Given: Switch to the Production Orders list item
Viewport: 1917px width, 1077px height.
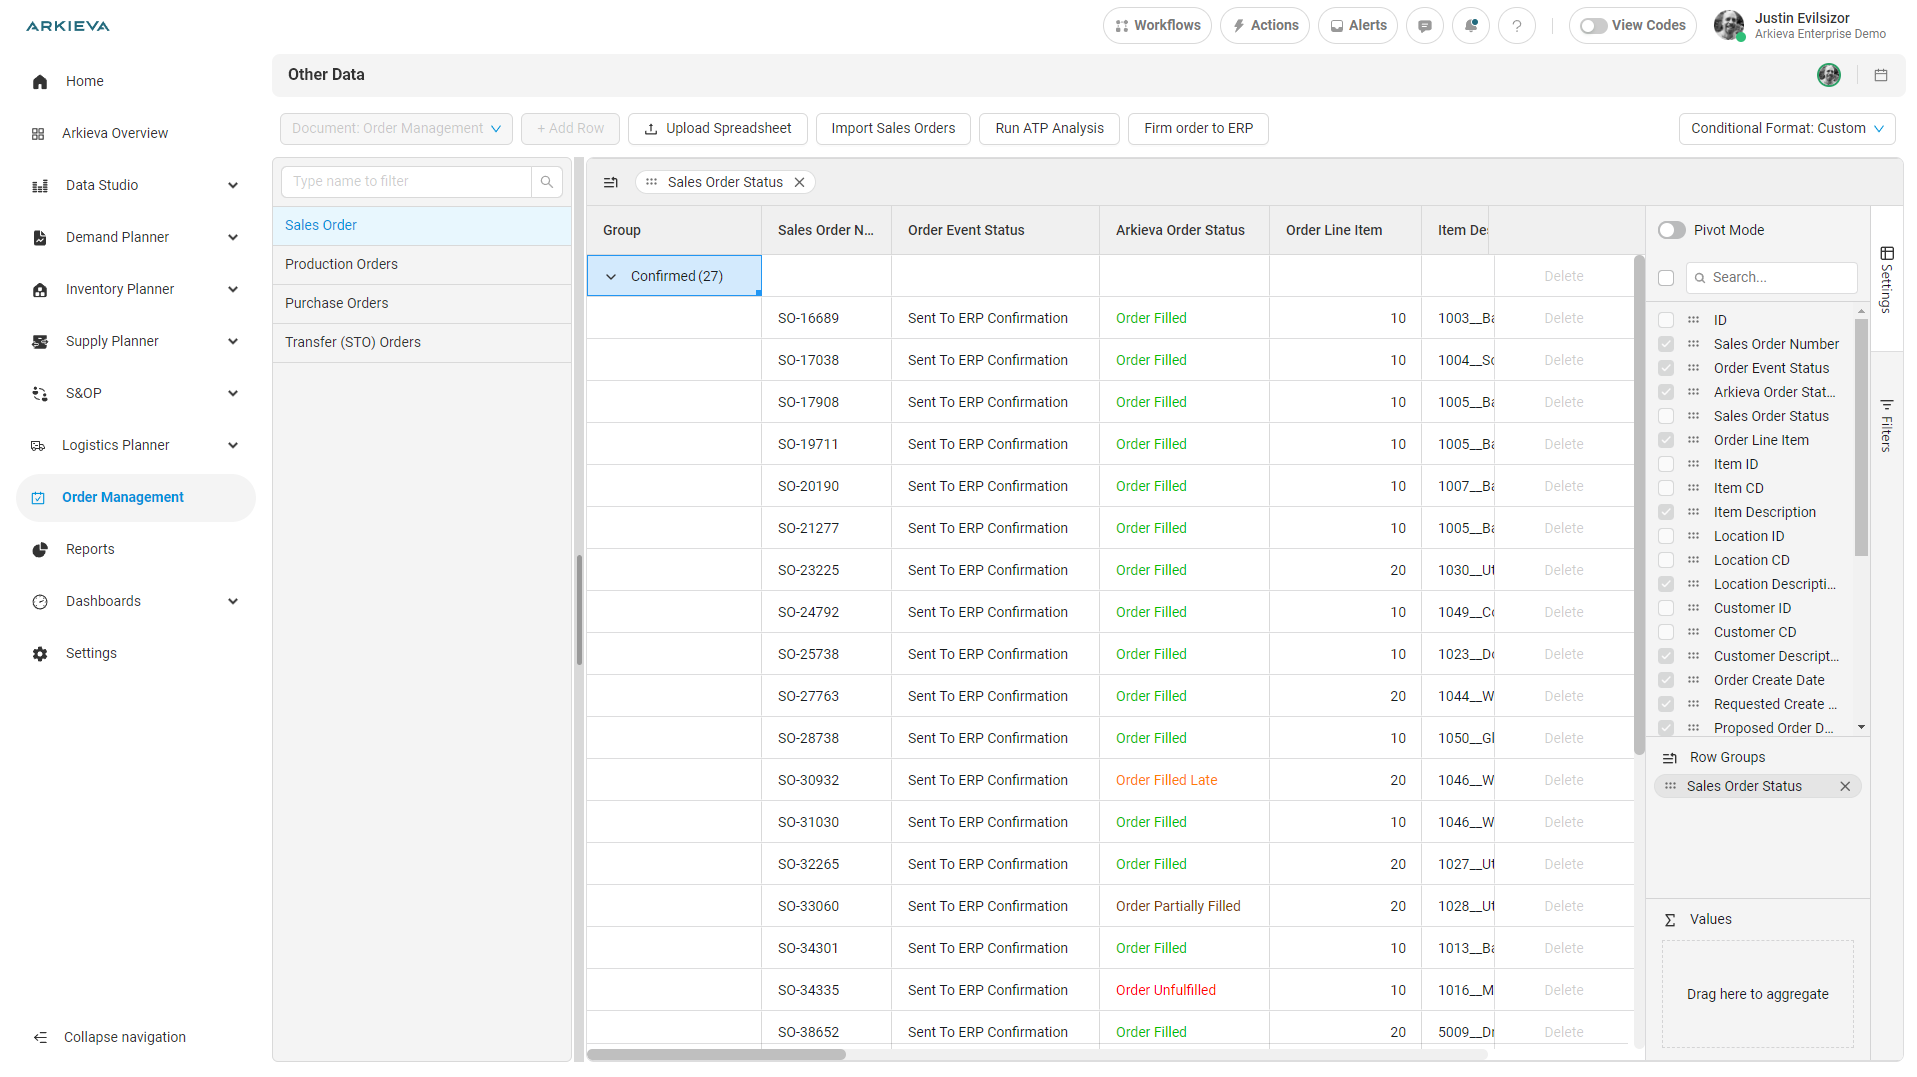Looking at the screenshot, I should click(341, 264).
